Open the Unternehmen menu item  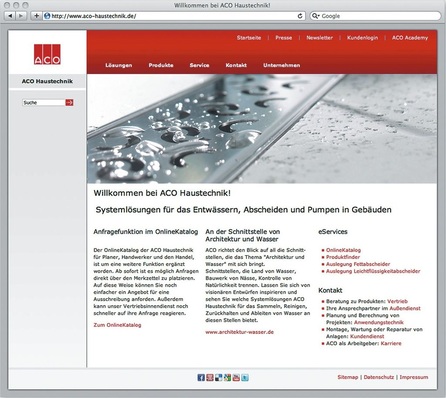pyautogui.click(x=282, y=65)
